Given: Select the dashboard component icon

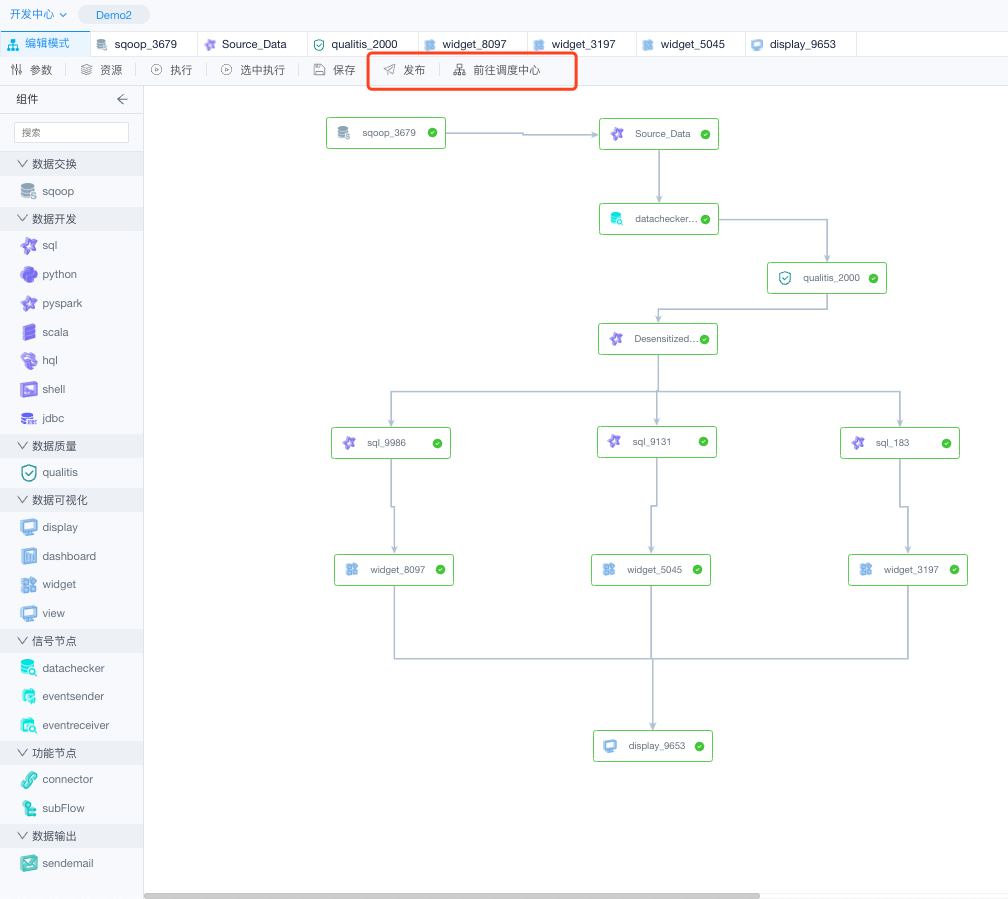Looking at the screenshot, I should click(29, 556).
